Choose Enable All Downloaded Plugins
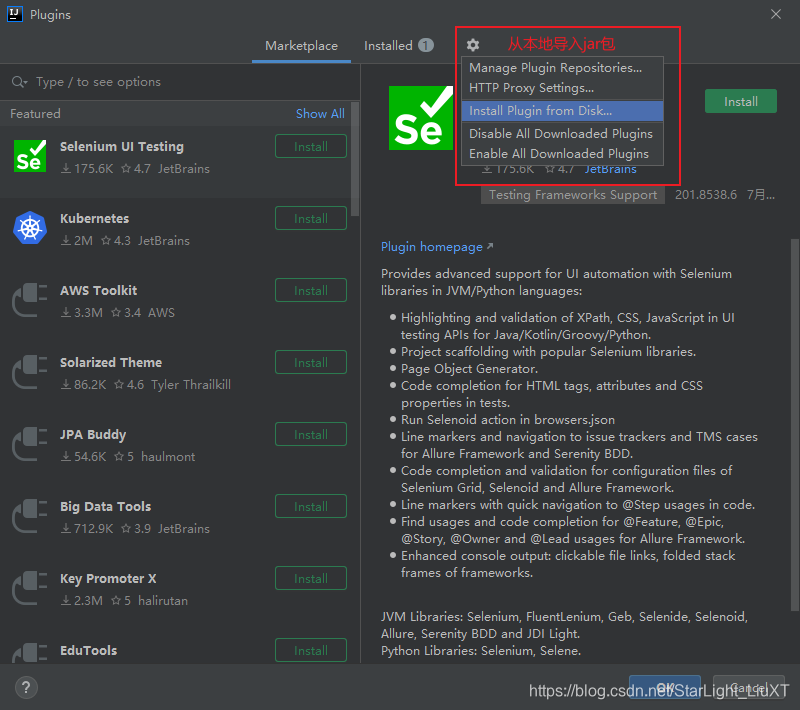This screenshot has width=800, height=710. click(x=562, y=154)
